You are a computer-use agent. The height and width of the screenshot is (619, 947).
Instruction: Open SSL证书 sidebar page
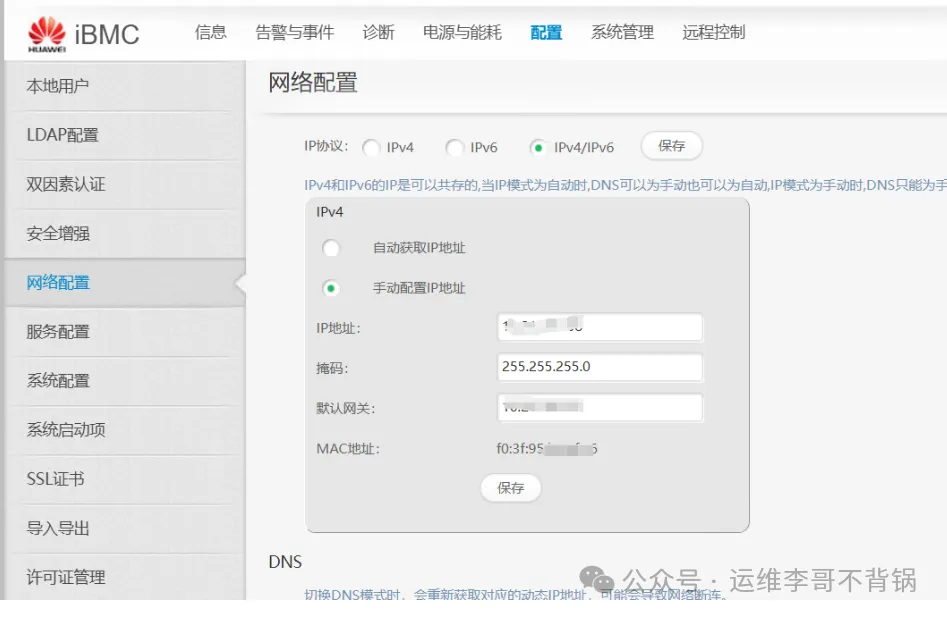click(x=55, y=479)
